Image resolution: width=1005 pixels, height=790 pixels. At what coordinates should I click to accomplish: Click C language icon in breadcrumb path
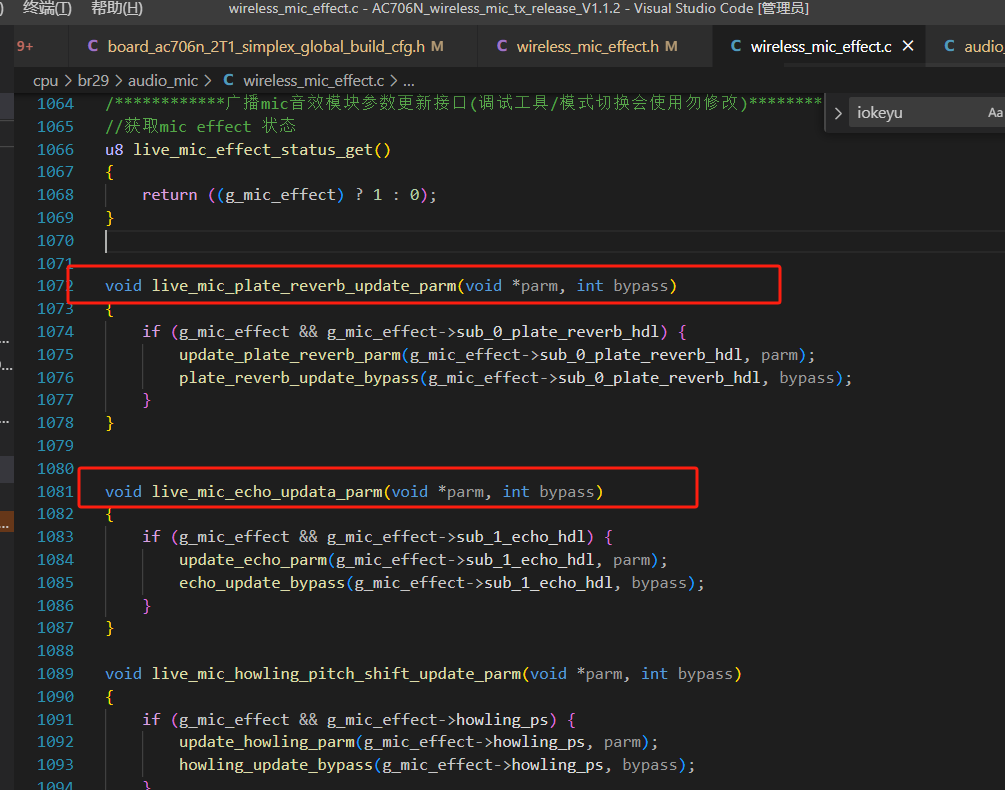pos(228,80)
